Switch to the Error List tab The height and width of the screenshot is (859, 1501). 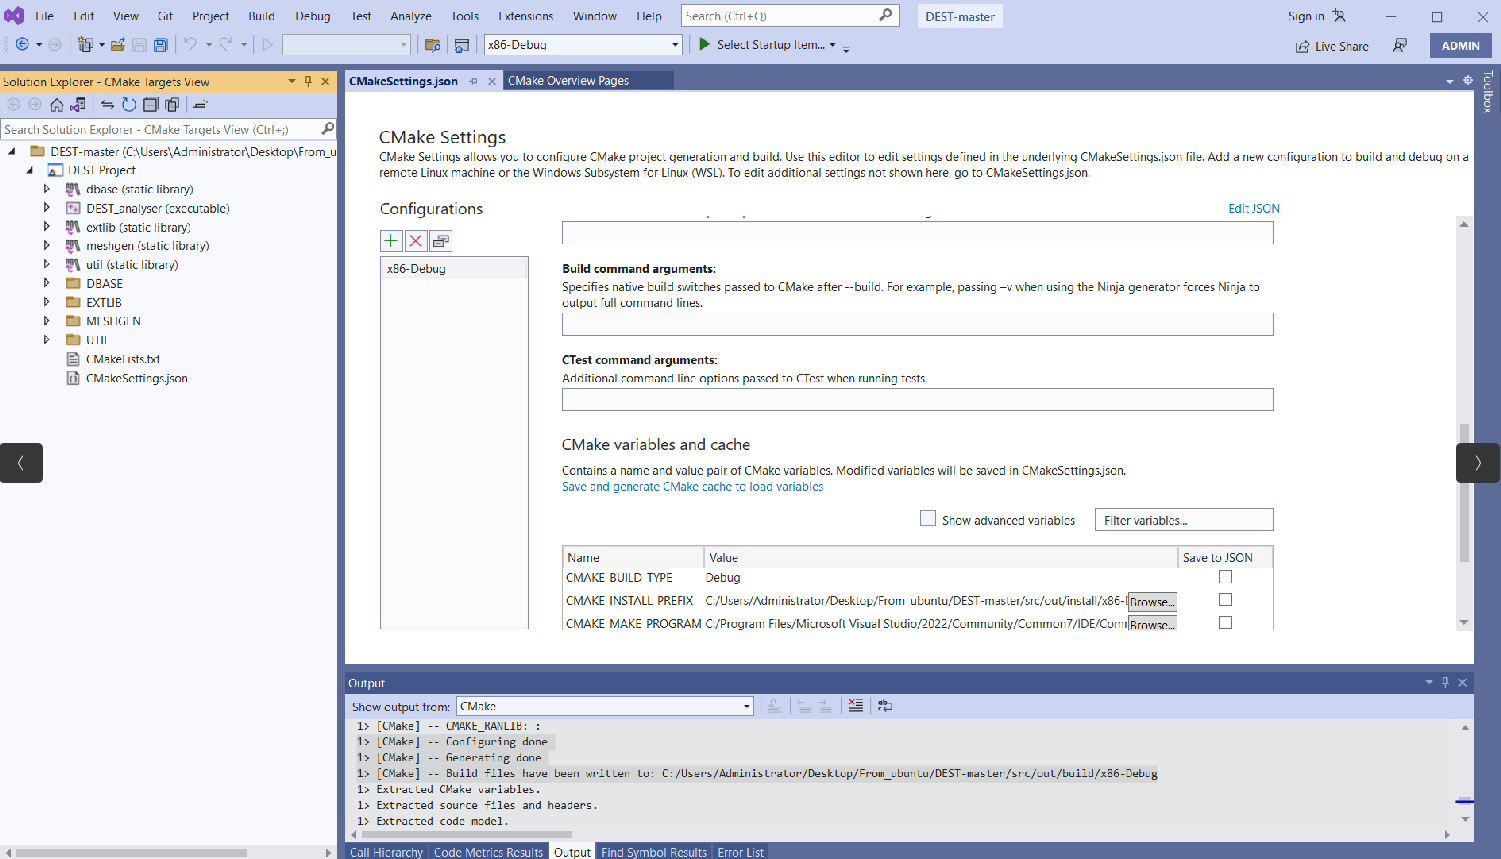740,852
